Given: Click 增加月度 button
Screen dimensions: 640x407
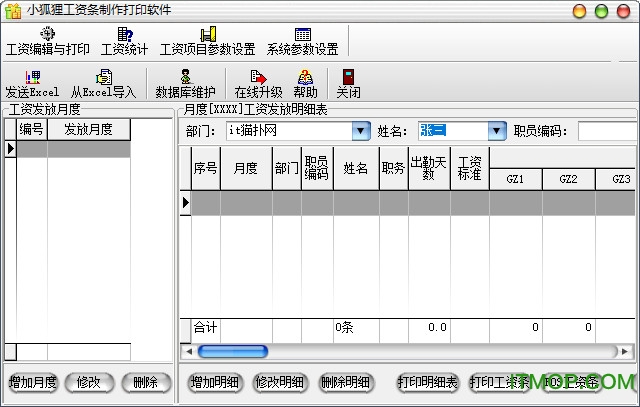Looking at the screenshot, I should (33, 383).
